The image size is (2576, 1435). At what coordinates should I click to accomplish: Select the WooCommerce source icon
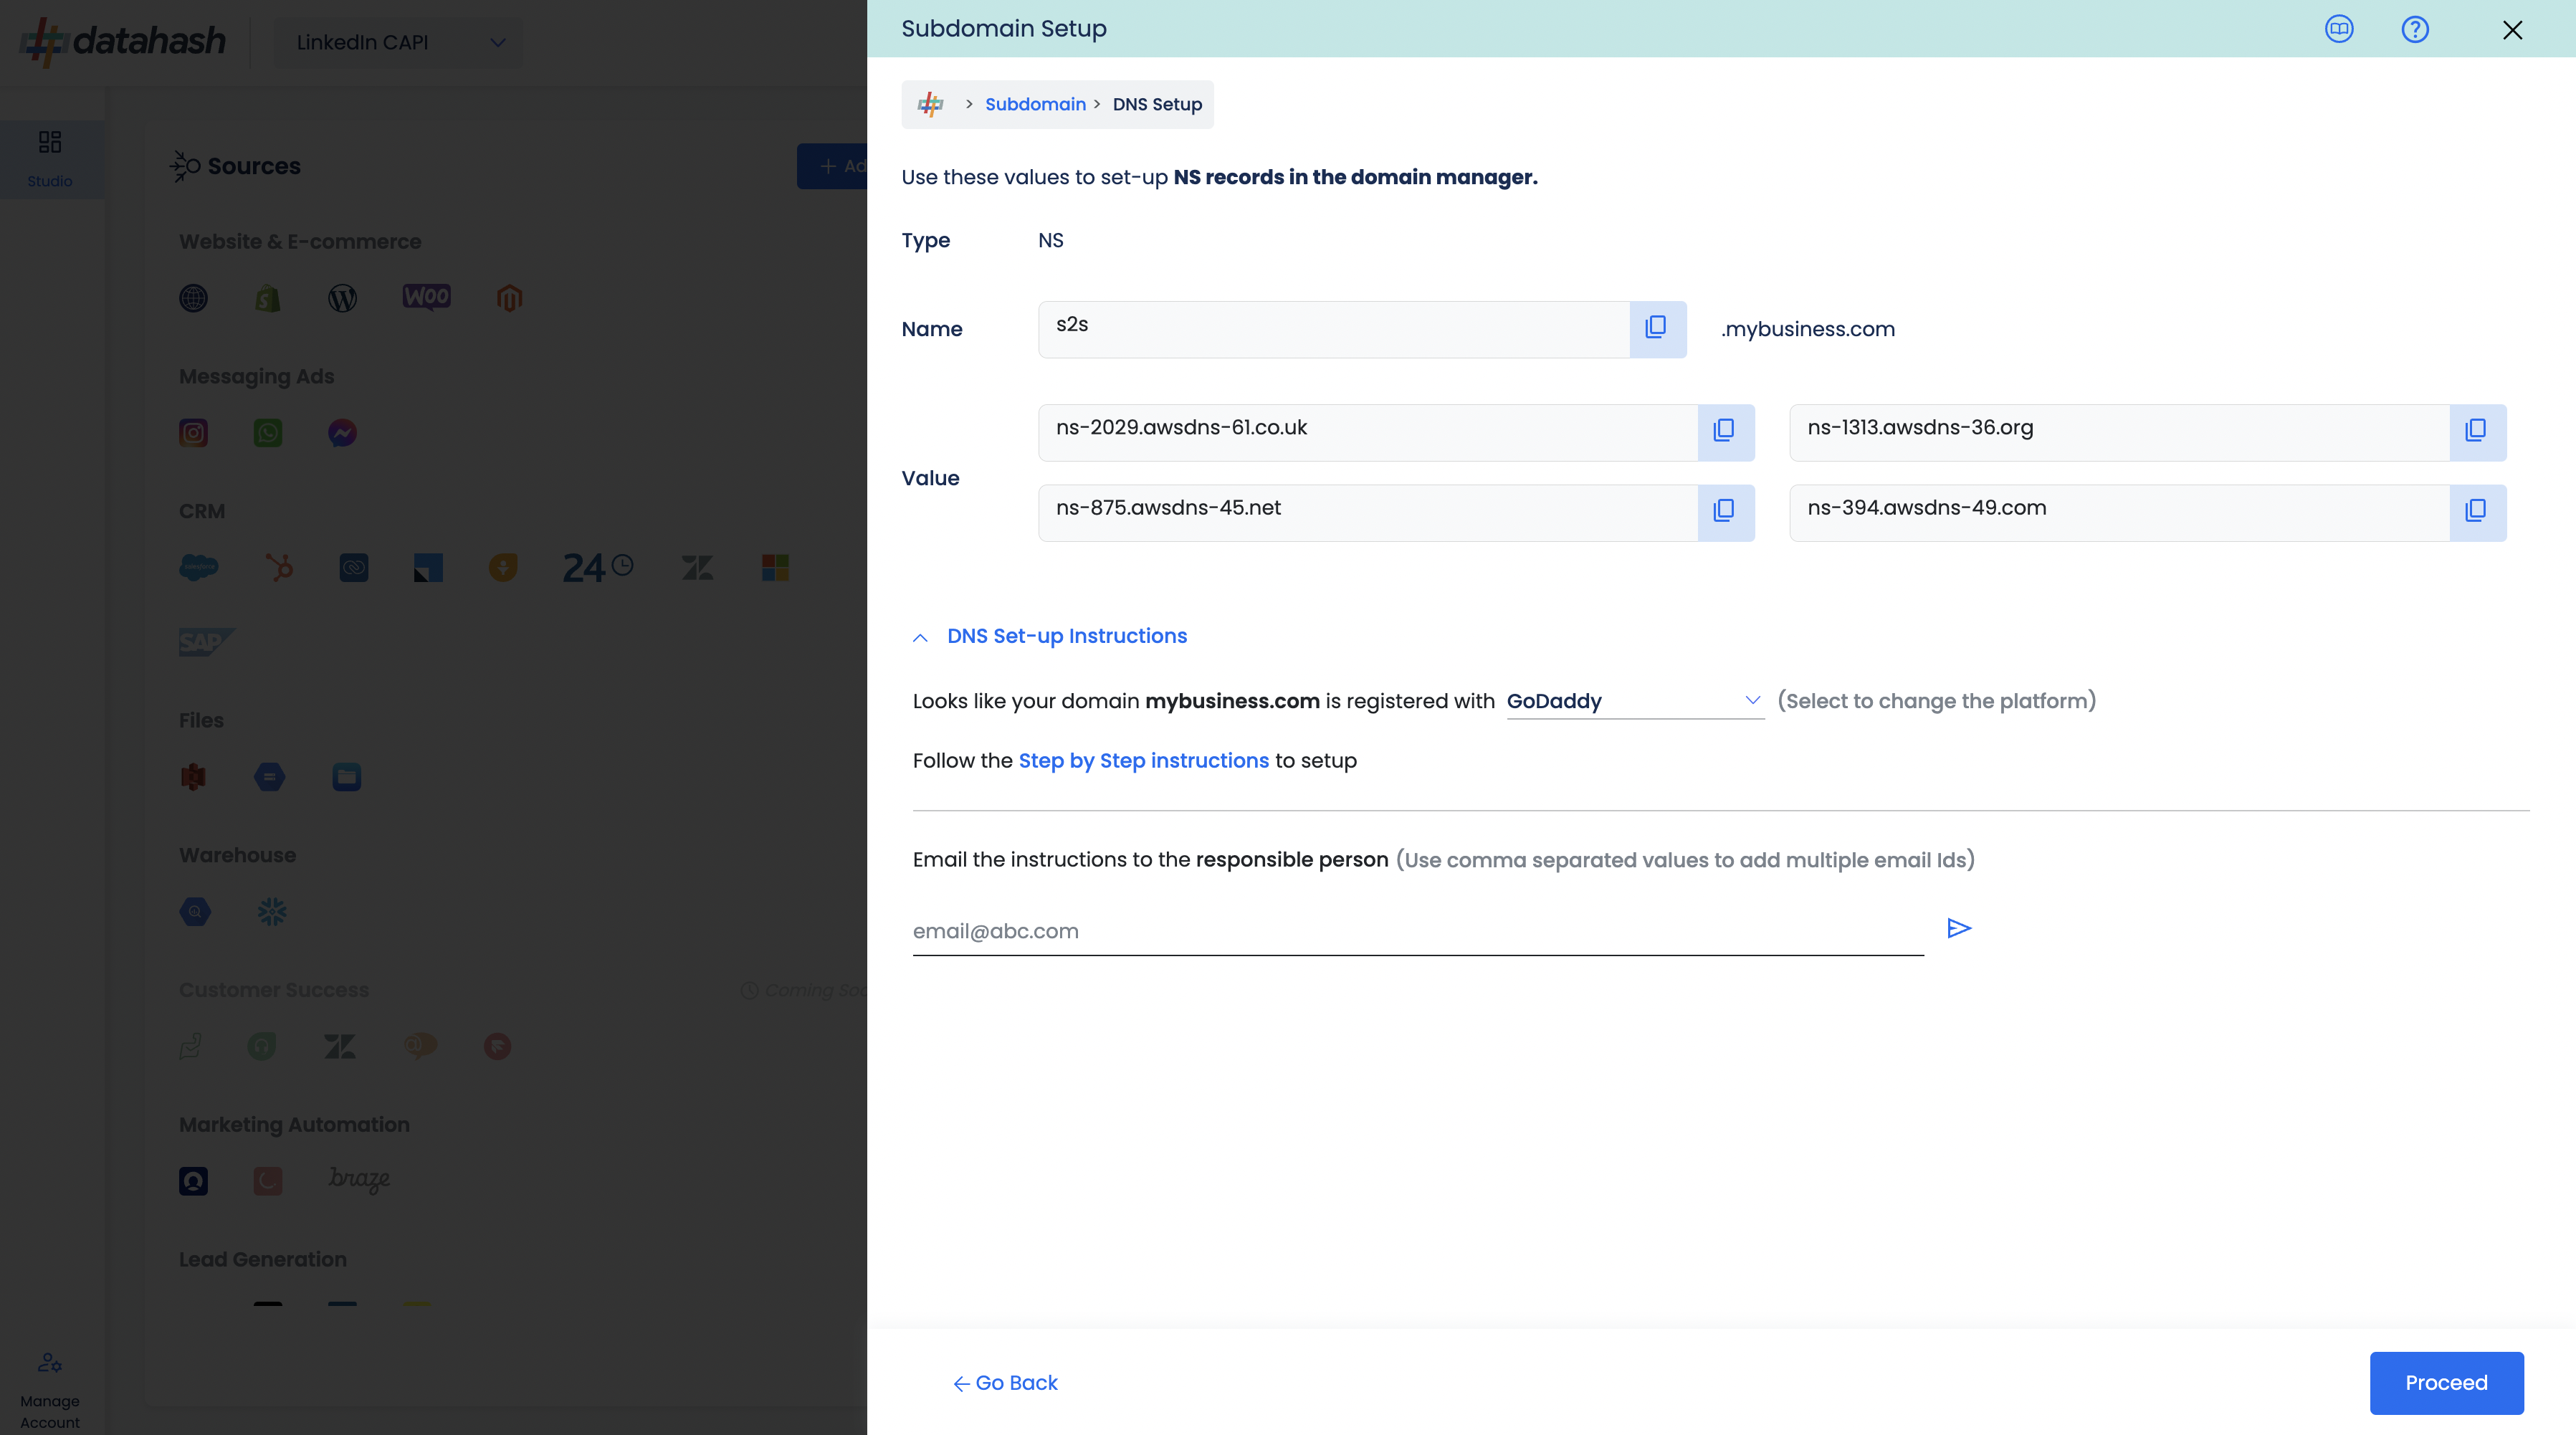click(427, 297)
